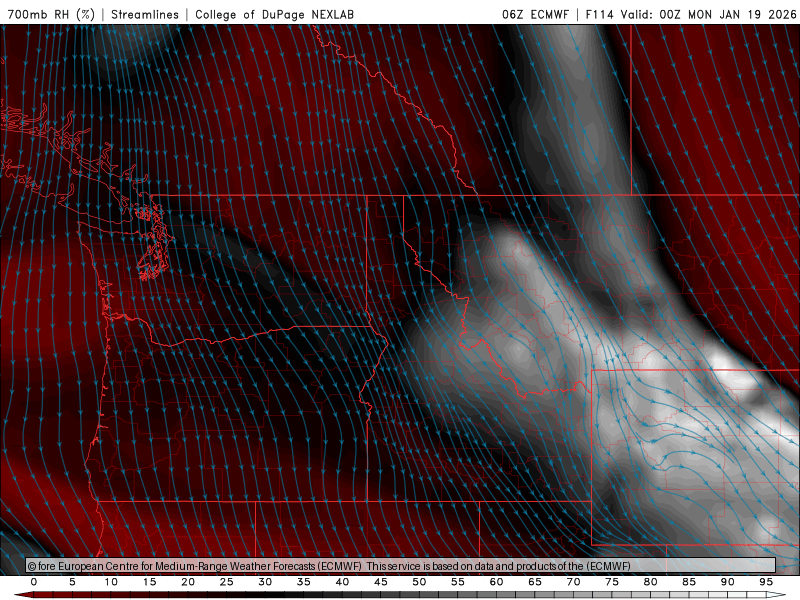This screenshot has height=600, width=800.
Task: Click legend value '40' on the scale
Action: tap(342, 582)
